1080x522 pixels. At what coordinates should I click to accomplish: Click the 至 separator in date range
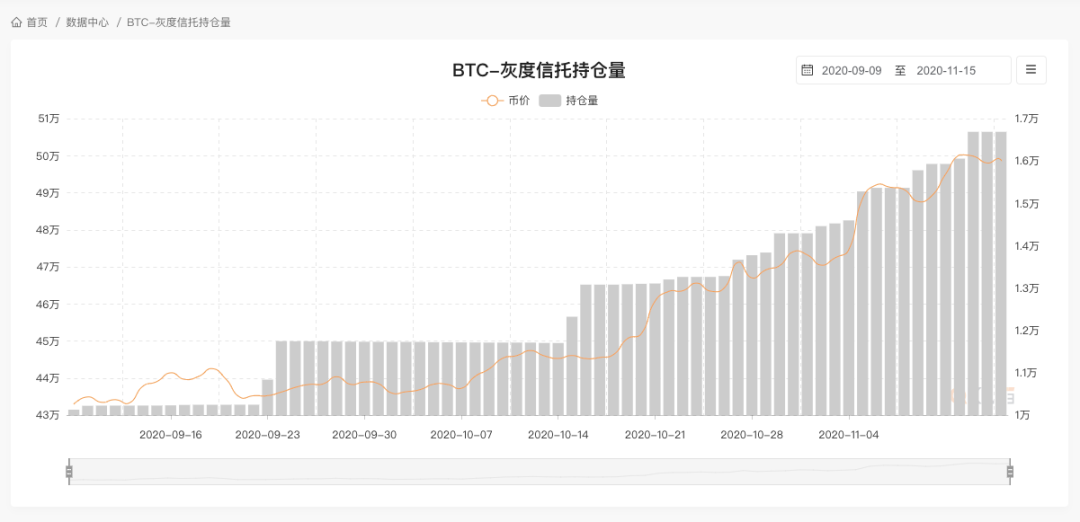click(900, 70)
